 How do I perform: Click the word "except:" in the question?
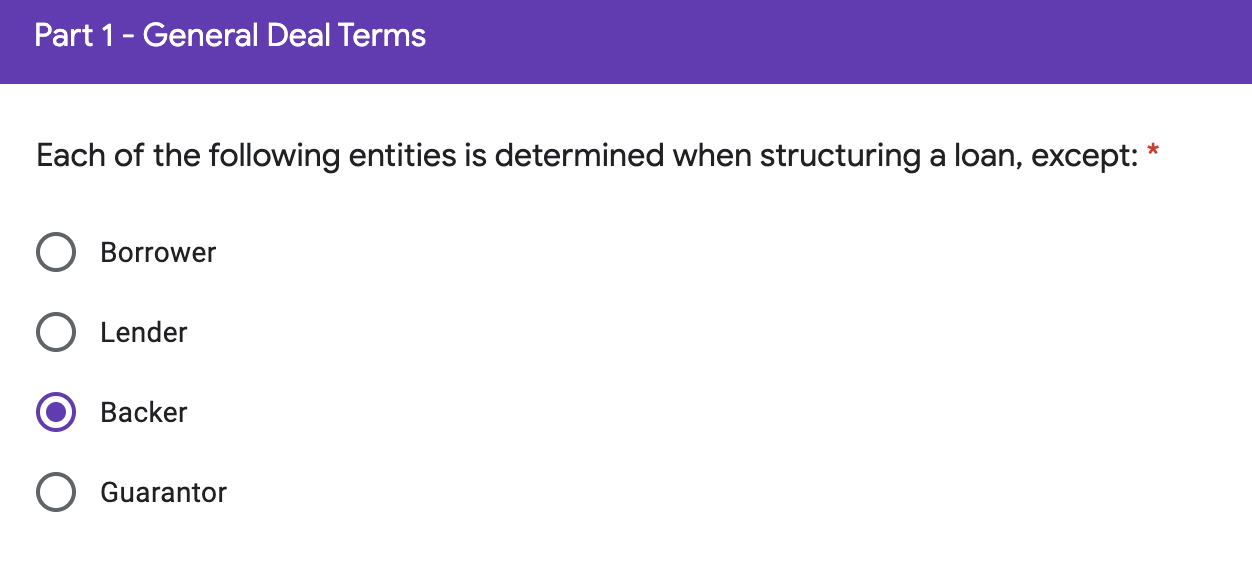[x=1084, y=156]
